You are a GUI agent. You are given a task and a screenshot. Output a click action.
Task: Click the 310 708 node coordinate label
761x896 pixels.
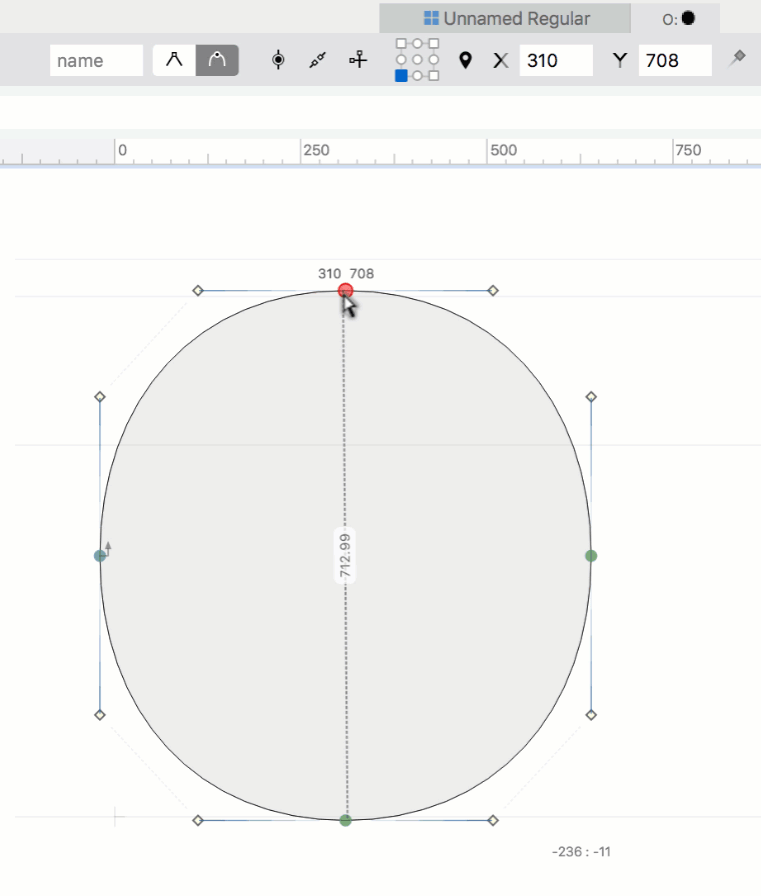(346, 274)
